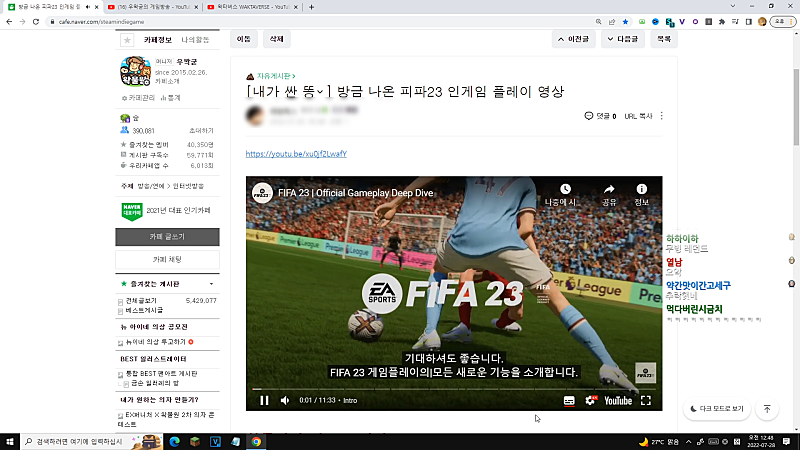Enter fullscreen on the video player
This screenshot has height=450, width=800.
[x=646, y=401]
